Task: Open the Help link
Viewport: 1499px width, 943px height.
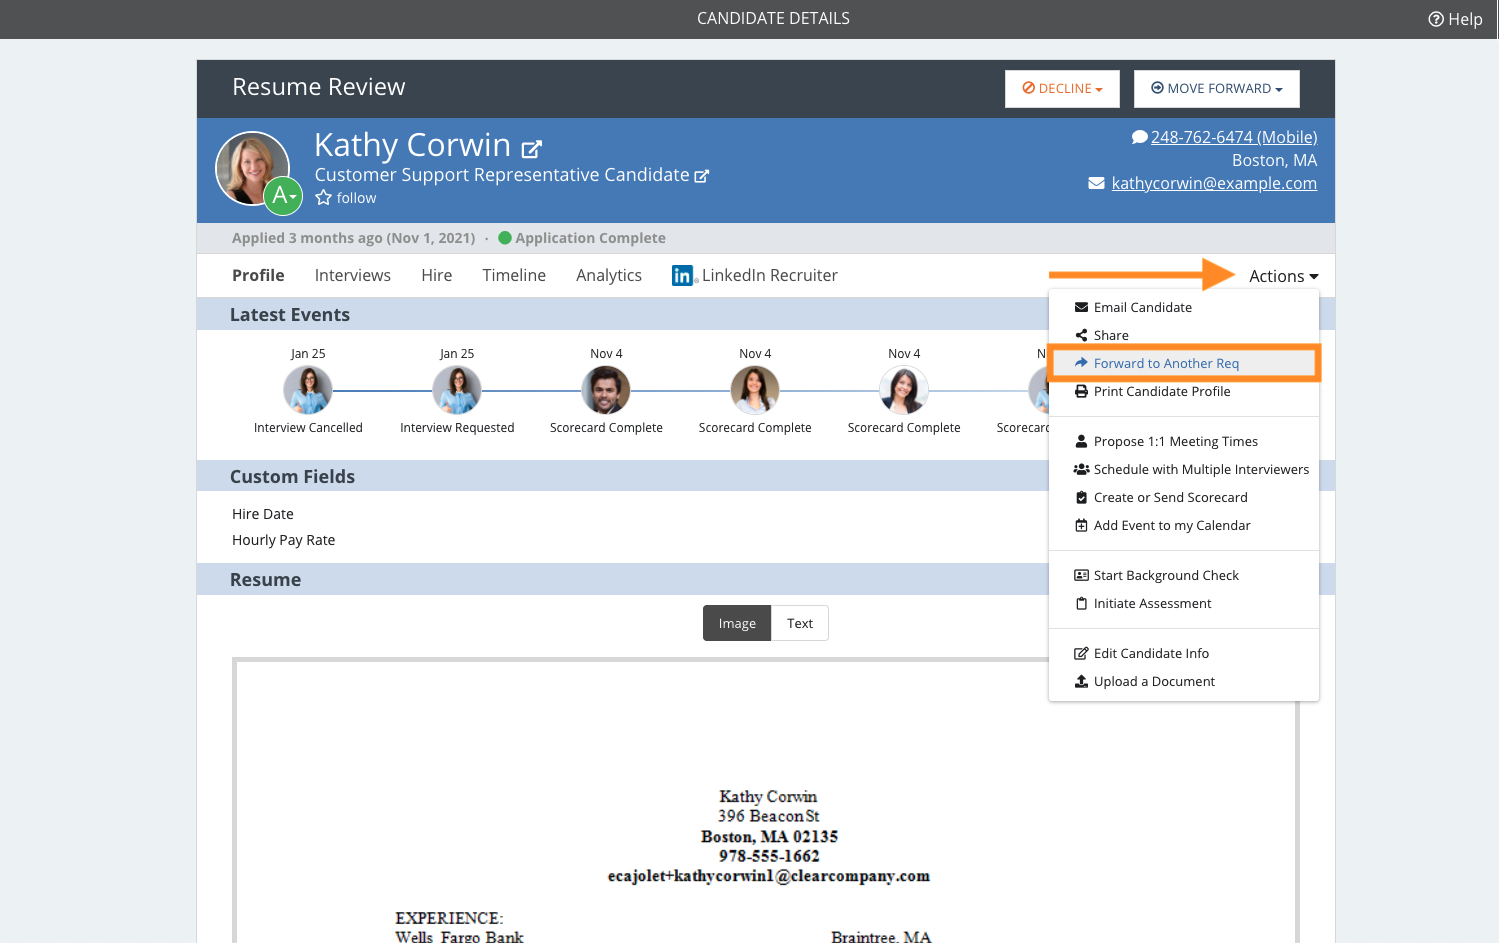Action: [x=1455, y=19]
